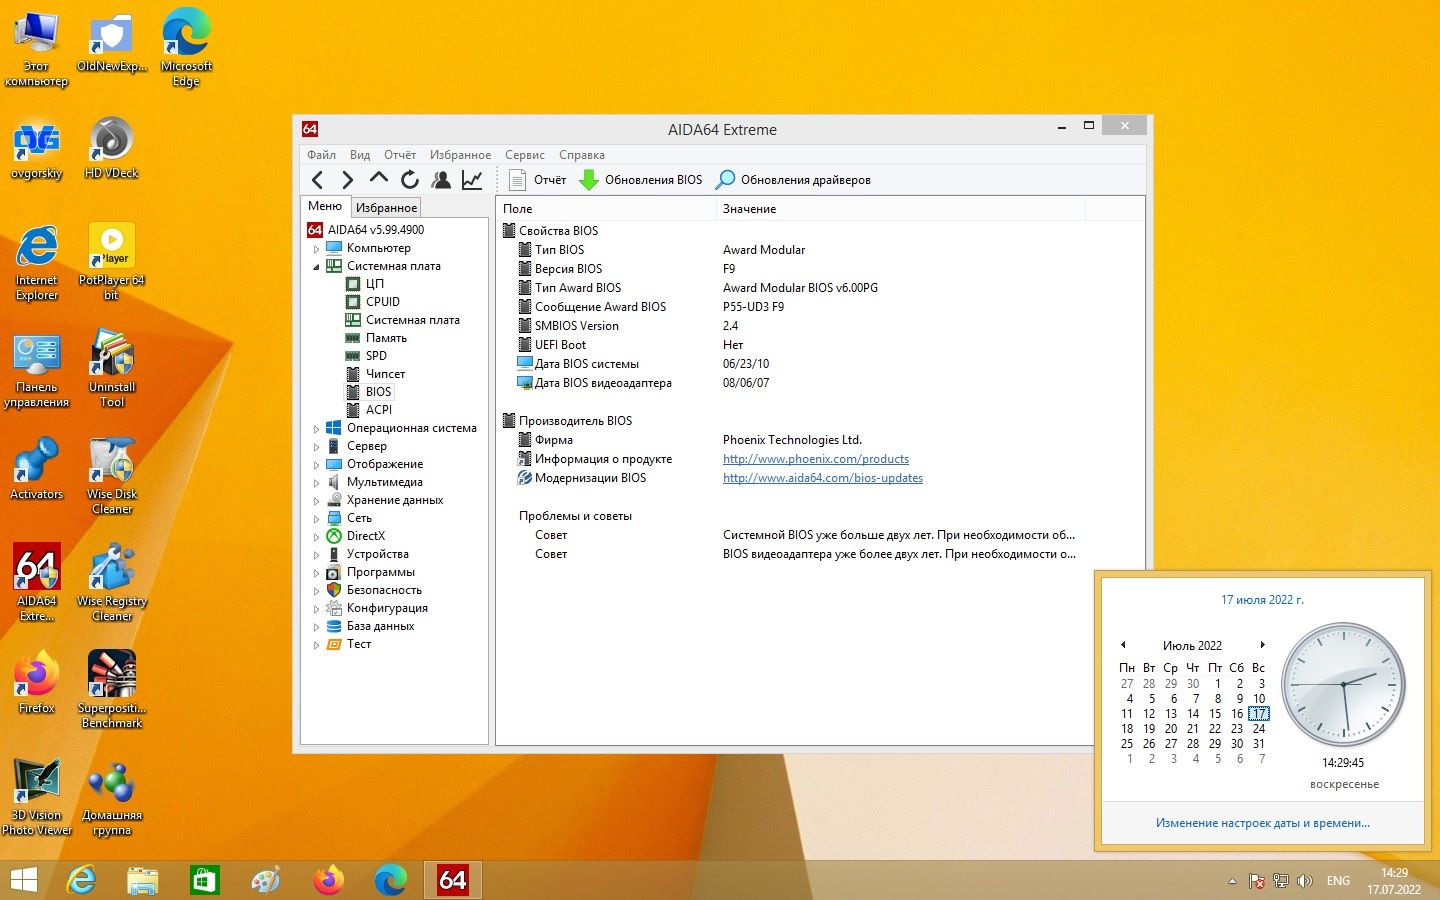Click Обновления драйверов search button
Viewport: 1440px width, 900px height.
pos(794,180)
